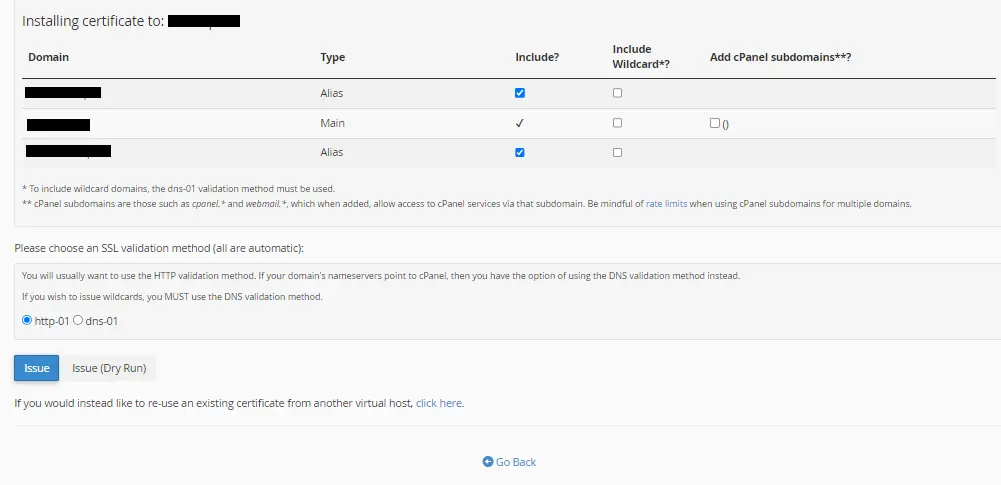Check Add cPanel subdomains for the Main row
Viewport: 1001px width, 485px height.
click(715, 123)
